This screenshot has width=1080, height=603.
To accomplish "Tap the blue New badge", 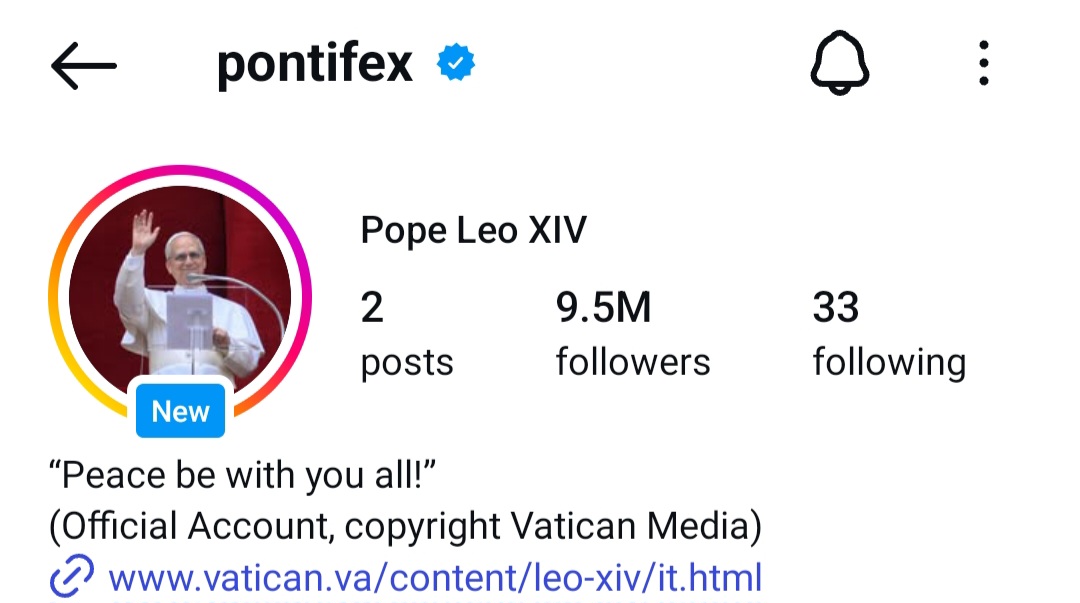I will point(180,411).
